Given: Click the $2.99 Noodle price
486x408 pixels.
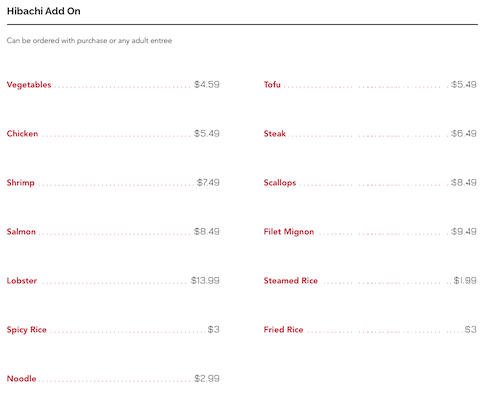Looking at the screenshot, I should click(x=207, y=378).
